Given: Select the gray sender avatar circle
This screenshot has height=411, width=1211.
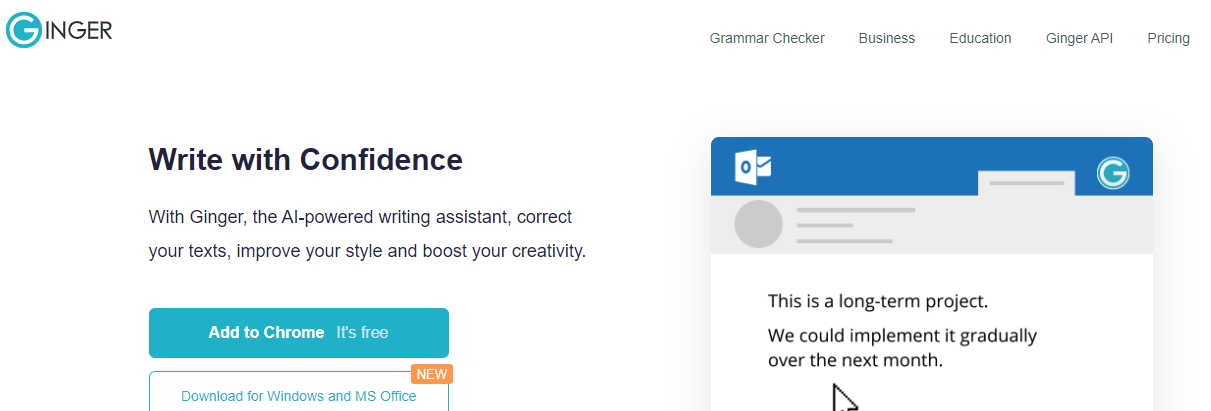Looking at the screenshot, I should (758, 224).
